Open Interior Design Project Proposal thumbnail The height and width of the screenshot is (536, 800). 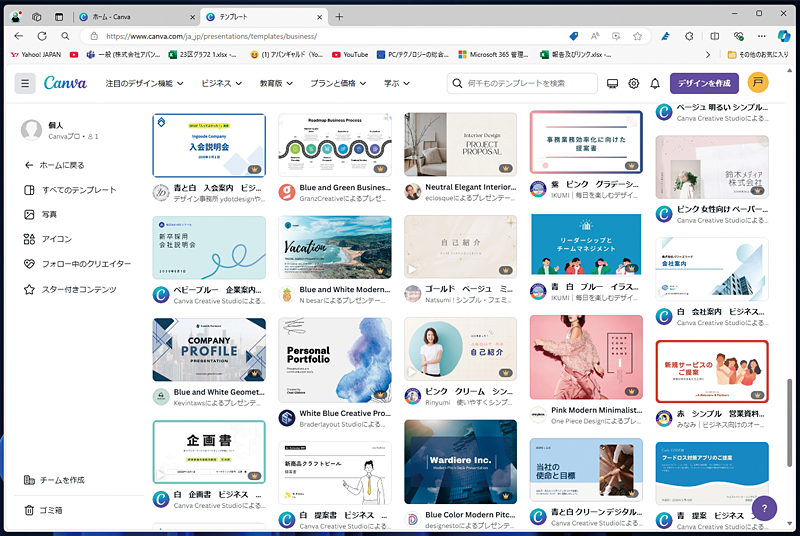[x=460, y=145]
